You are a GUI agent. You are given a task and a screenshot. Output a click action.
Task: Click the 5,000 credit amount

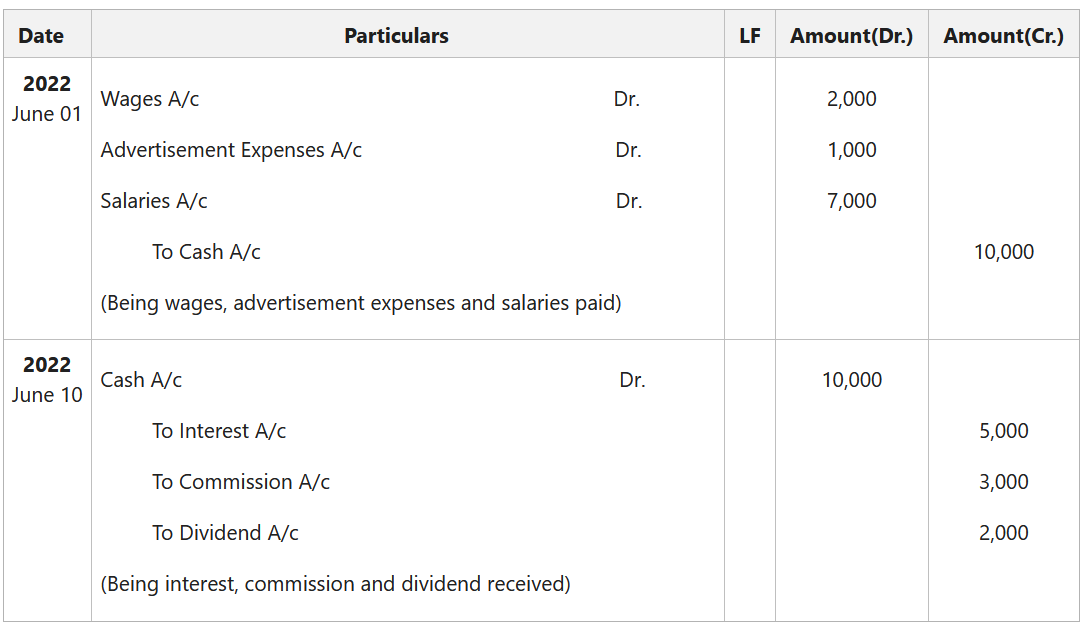coord(1004,431)
